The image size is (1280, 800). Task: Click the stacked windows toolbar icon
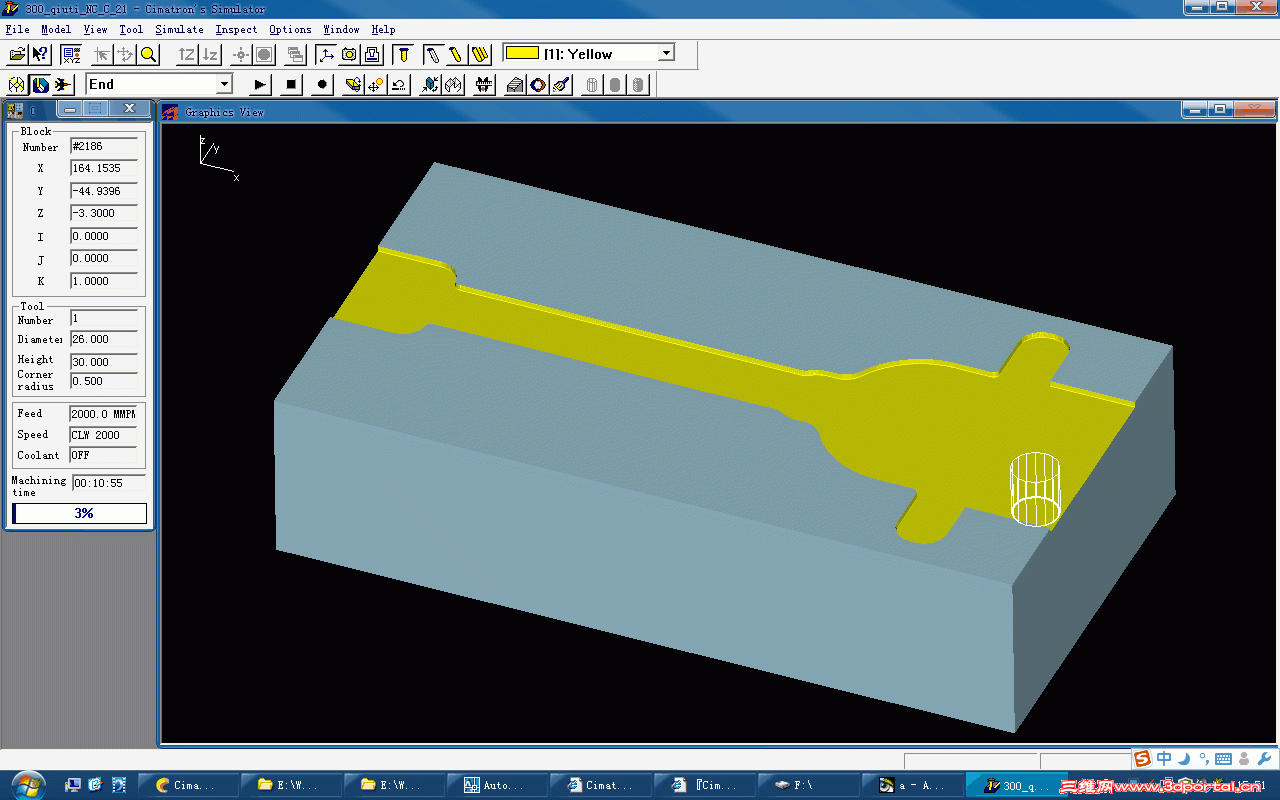pos(295,54)
